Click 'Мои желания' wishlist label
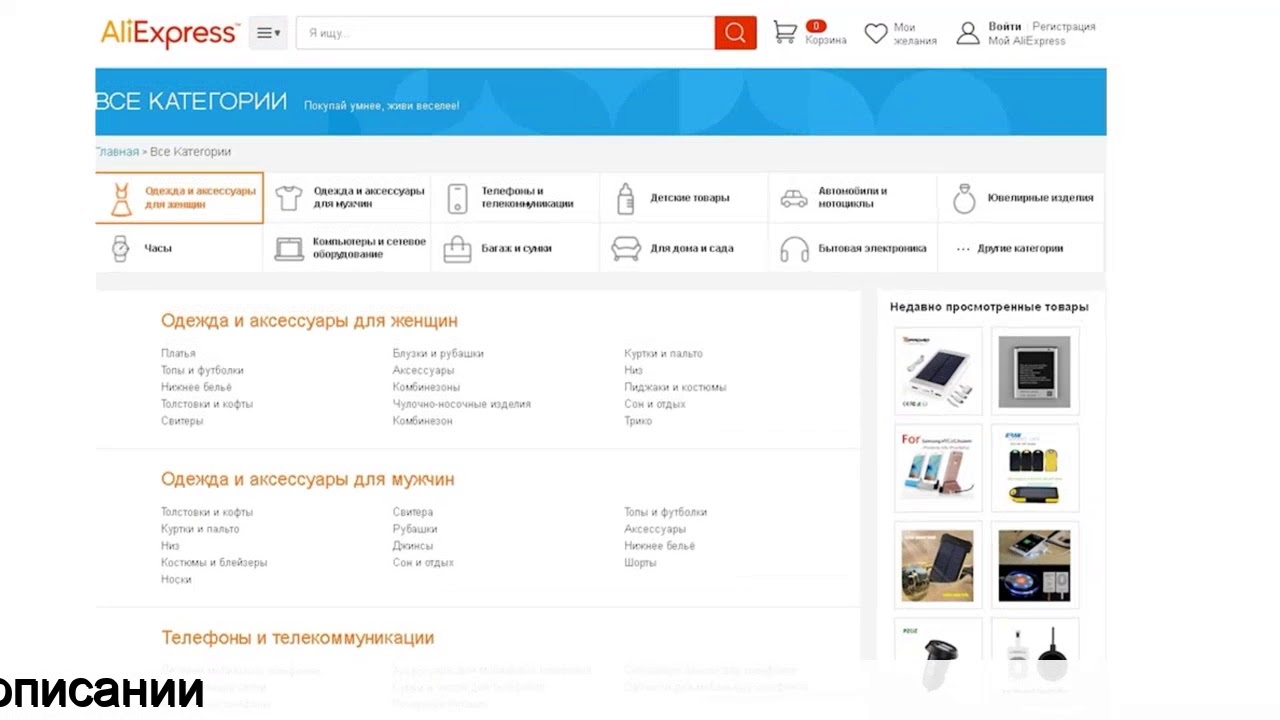1280x720 pixels. coord(915,34)
